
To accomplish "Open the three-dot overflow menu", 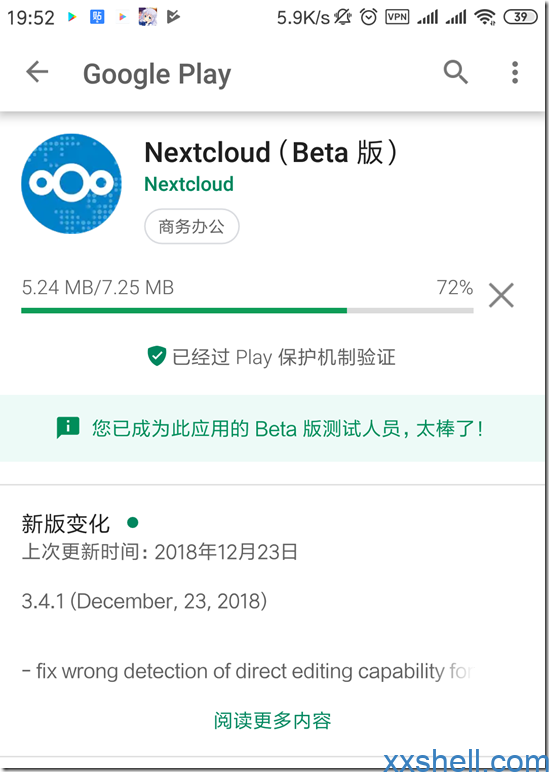I will coord(515,72).
